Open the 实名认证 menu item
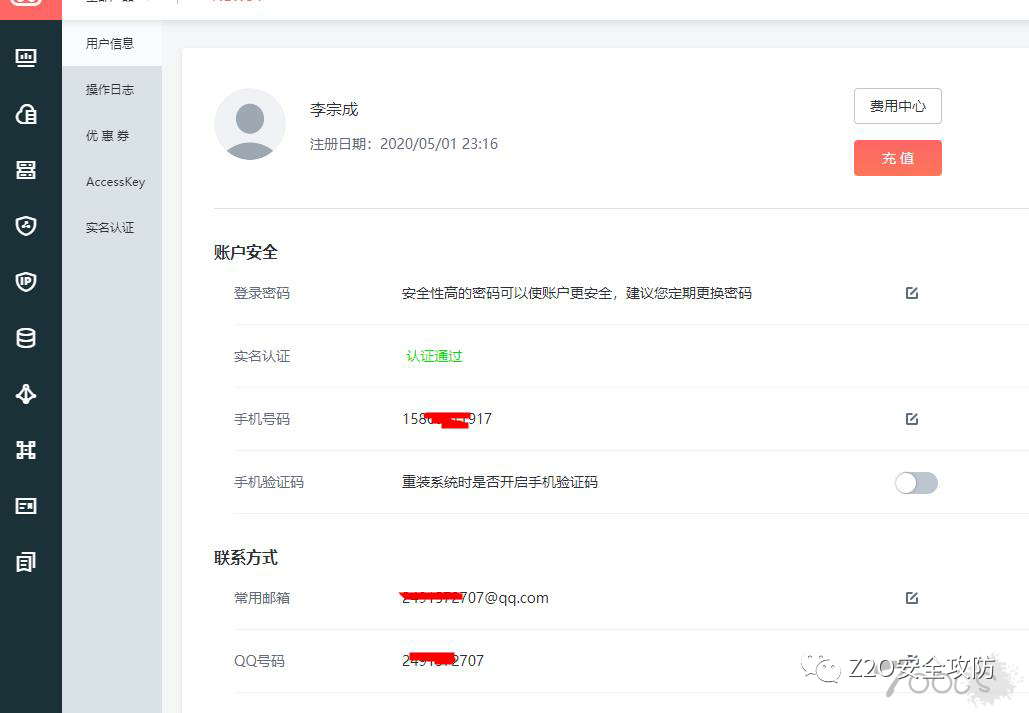This screenshot has height=713, width=1029. point(110,228)
